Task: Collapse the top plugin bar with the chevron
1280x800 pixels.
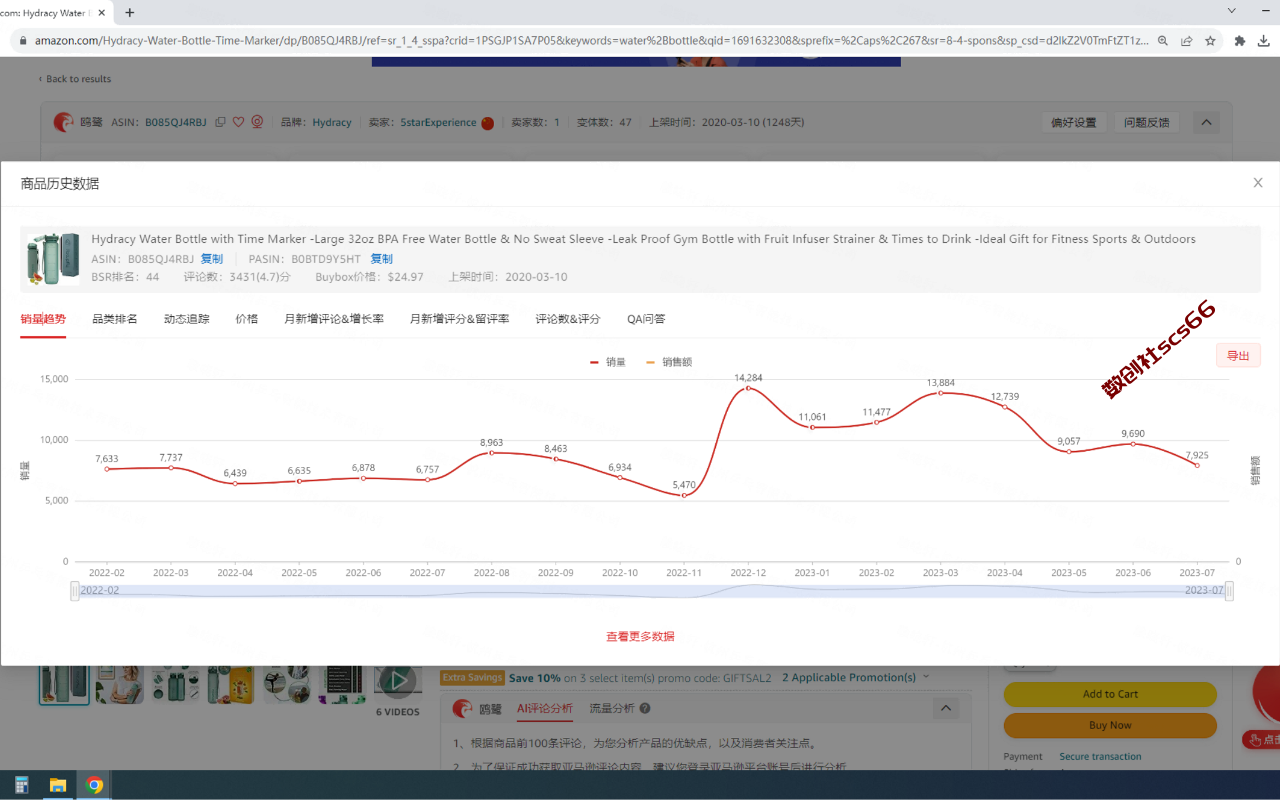Action: (1206, 123)
